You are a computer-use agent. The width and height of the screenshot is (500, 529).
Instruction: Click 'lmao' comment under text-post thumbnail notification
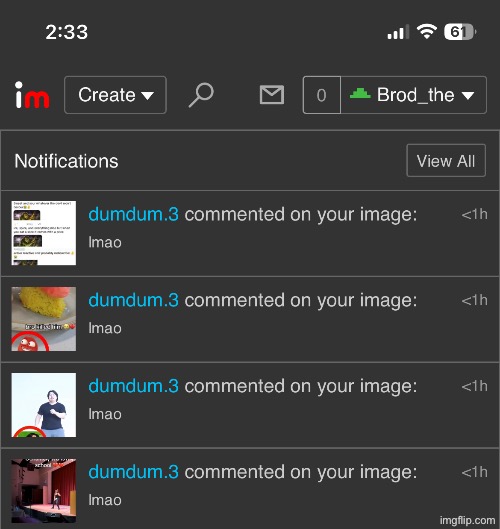tap(105, 243)
